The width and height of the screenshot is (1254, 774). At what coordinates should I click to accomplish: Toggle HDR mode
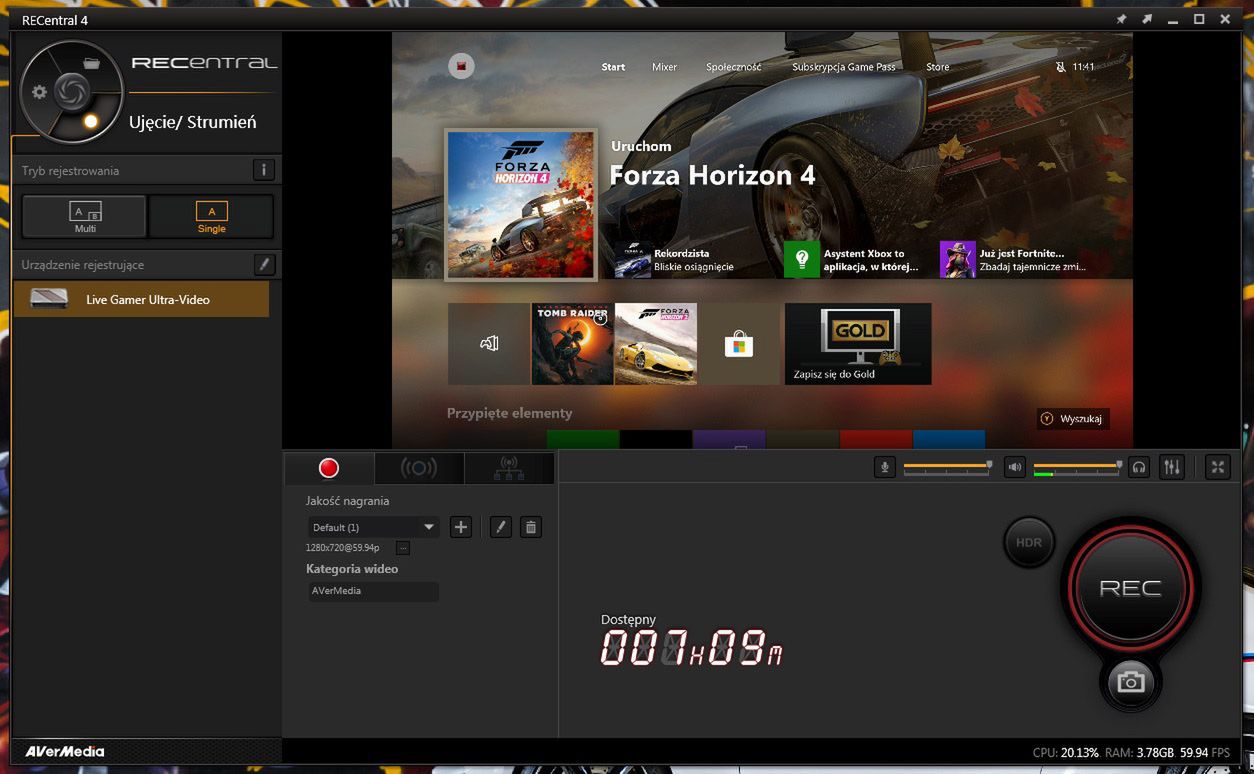(1029, 542)
